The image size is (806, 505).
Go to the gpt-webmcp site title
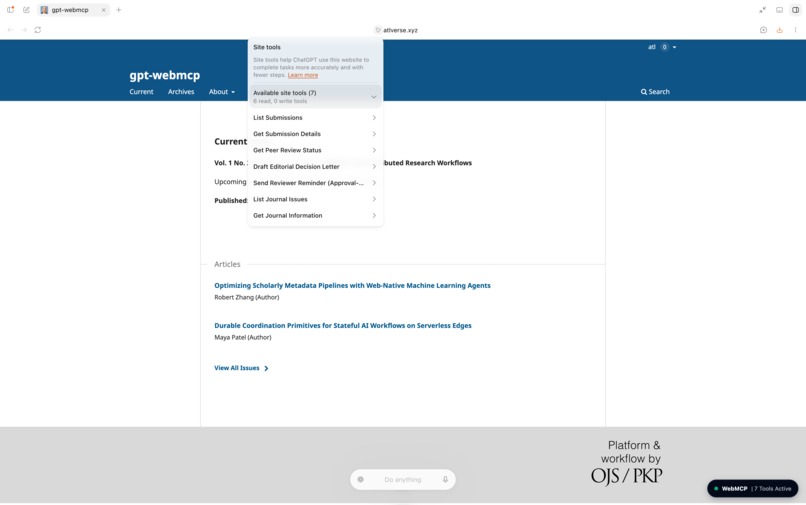(x=164, y=75)
